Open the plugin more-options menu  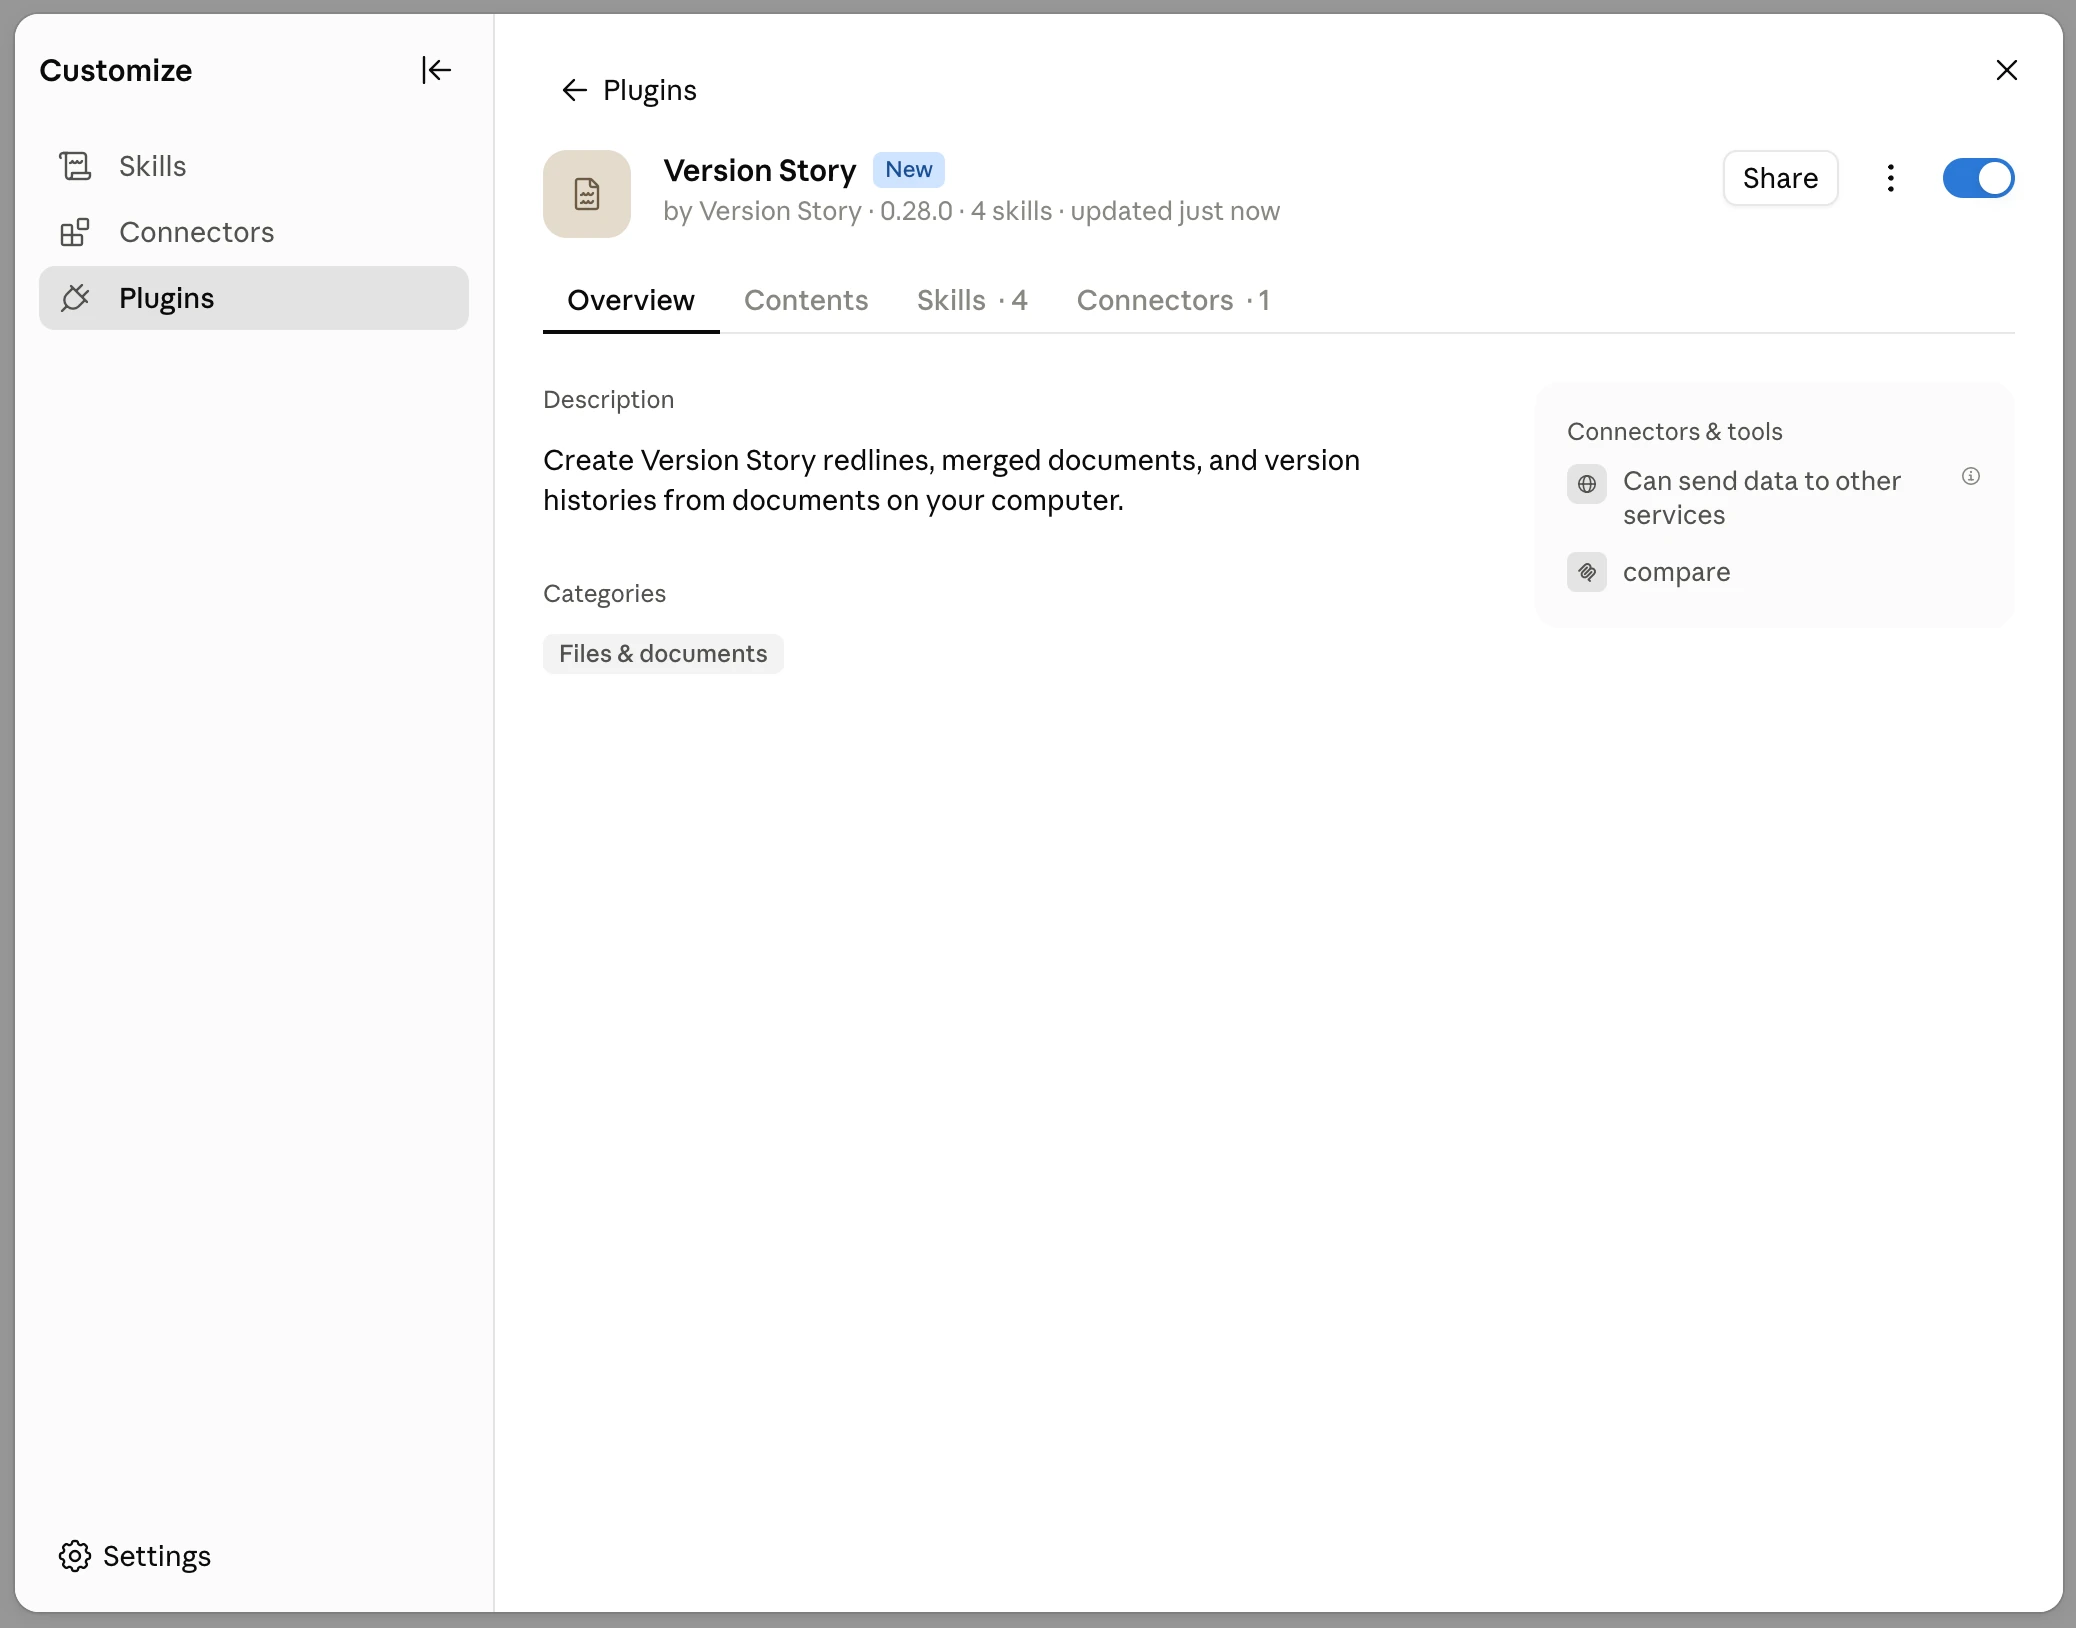click(x=1890, y=178)
